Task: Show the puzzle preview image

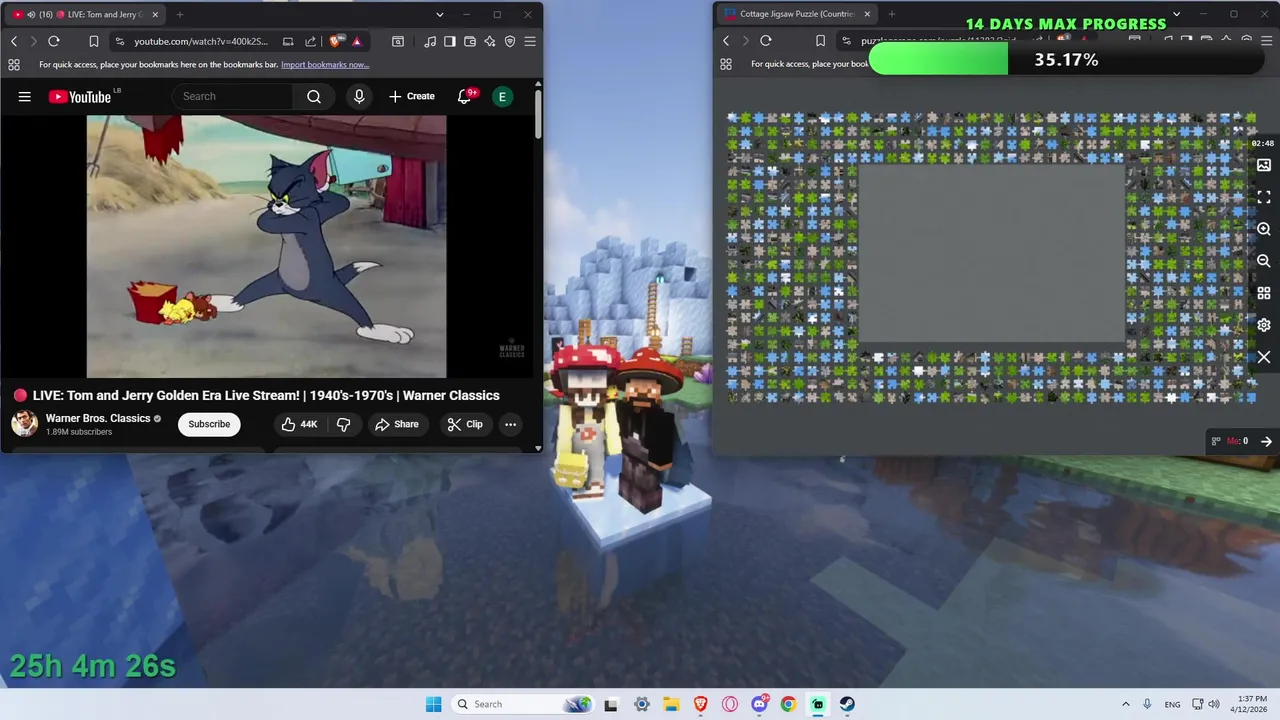Action: point(1264,165)
